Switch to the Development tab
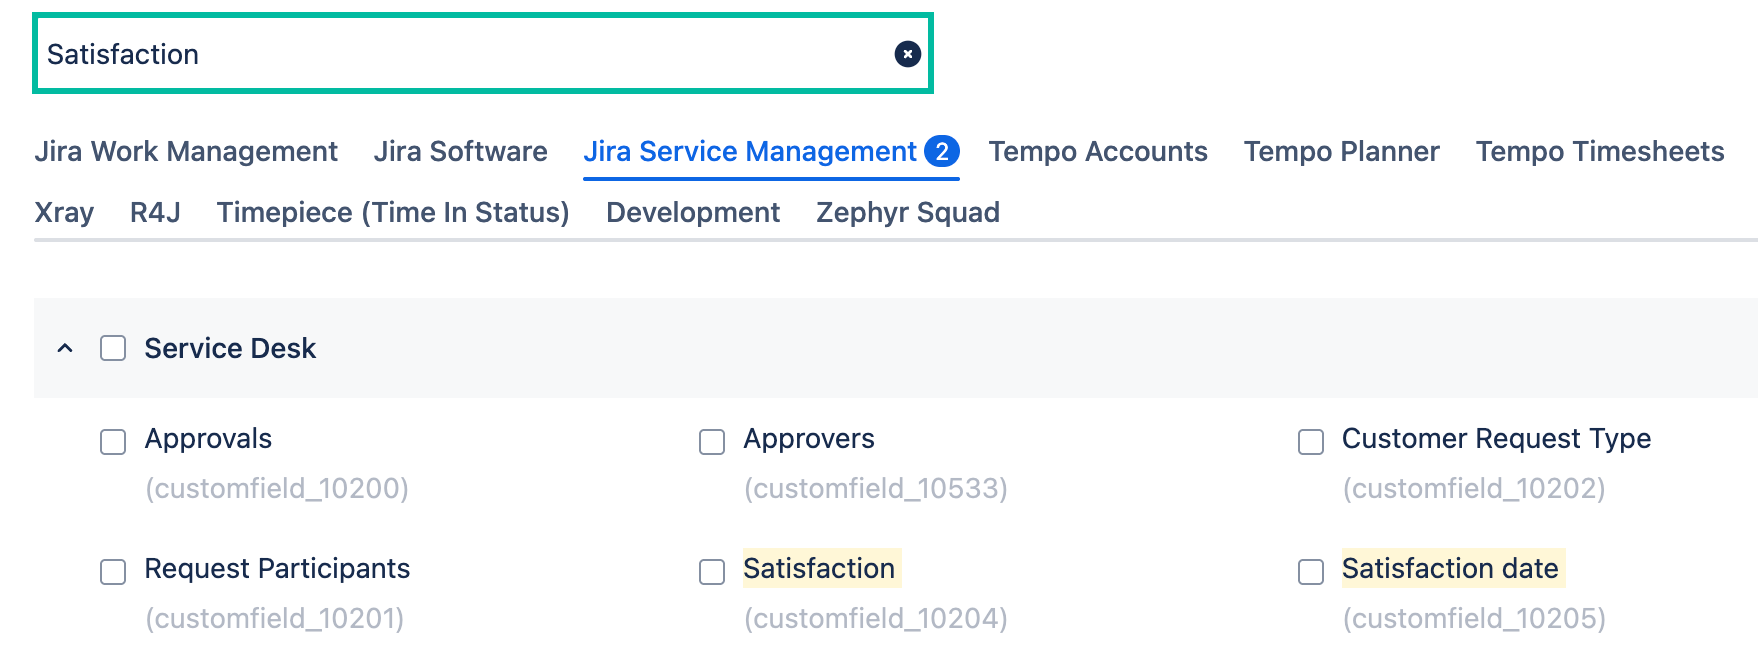The image size is (1758, 672). pos(693,212)
